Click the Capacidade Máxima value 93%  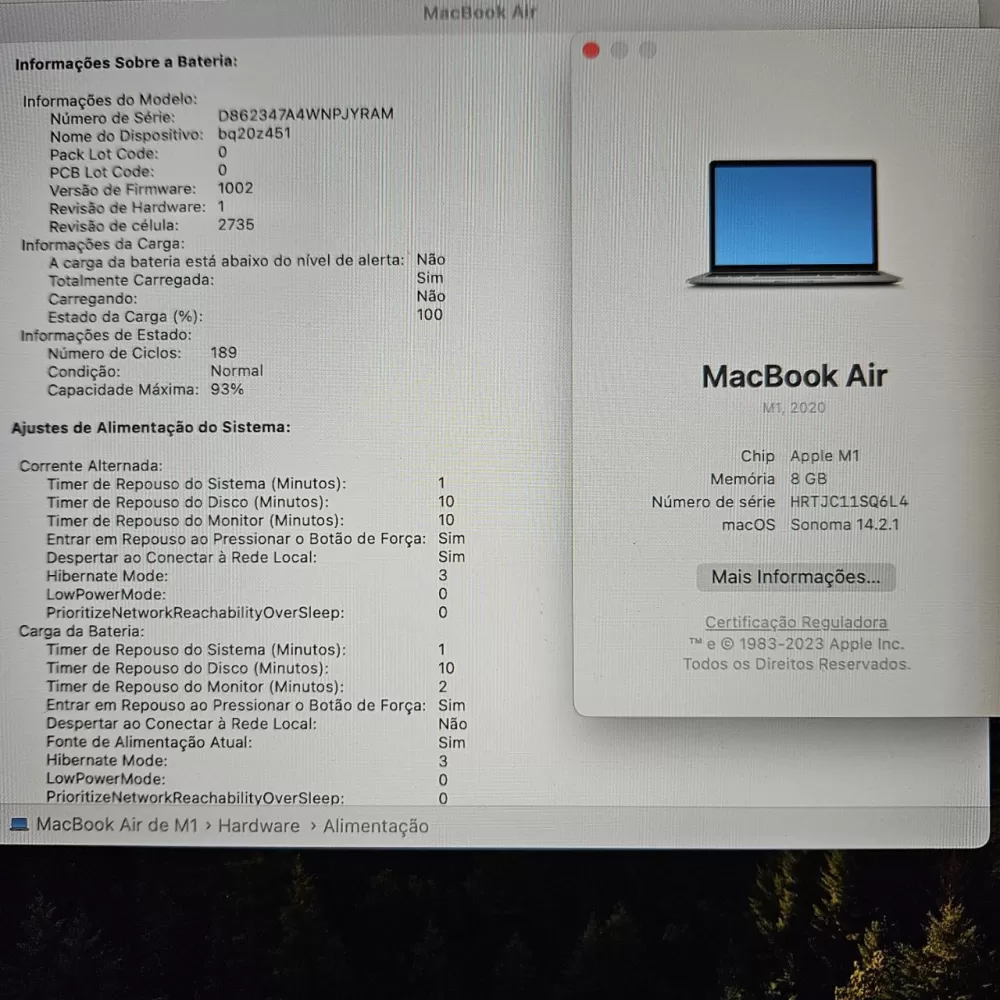tap(227, 389)
